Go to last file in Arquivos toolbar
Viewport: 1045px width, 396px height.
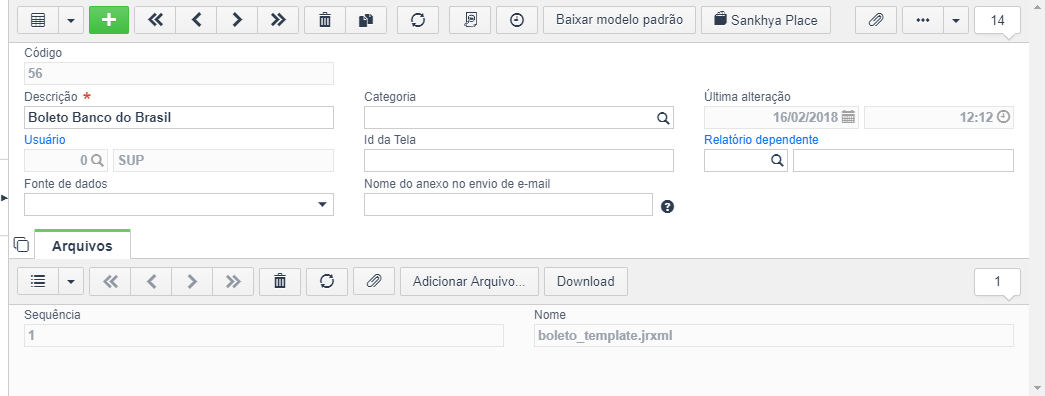pyautogui.click(x=233, y=281)
